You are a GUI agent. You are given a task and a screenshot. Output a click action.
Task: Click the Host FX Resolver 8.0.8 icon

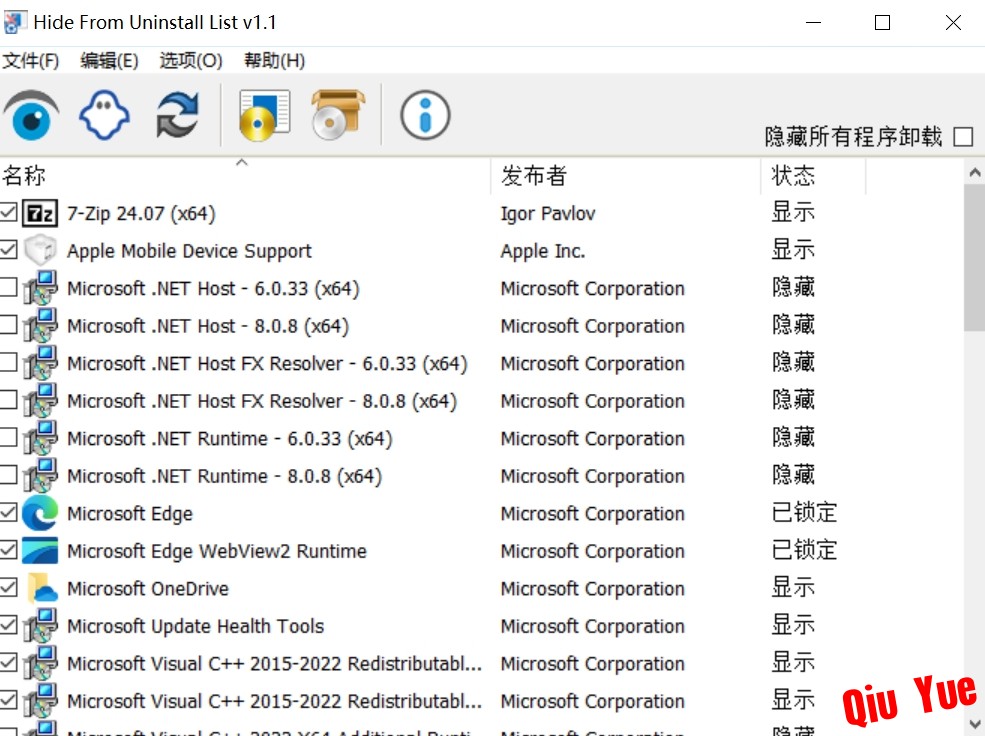[40, 401]
